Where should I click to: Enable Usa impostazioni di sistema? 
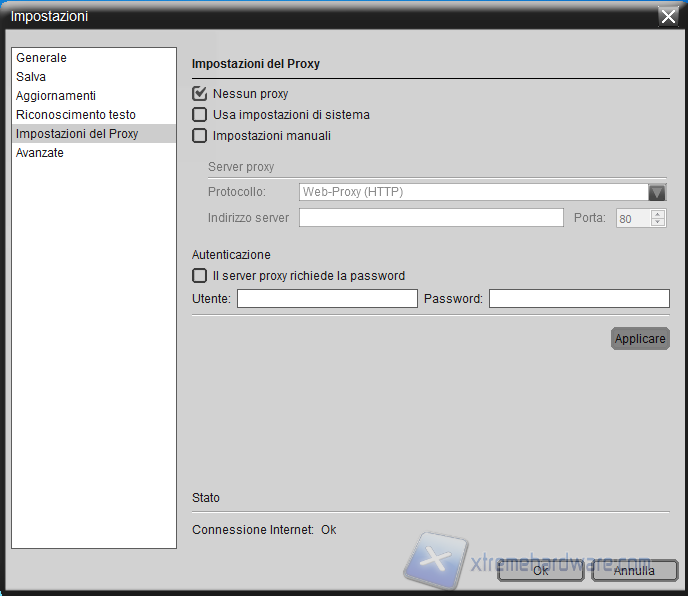[200, 115]
